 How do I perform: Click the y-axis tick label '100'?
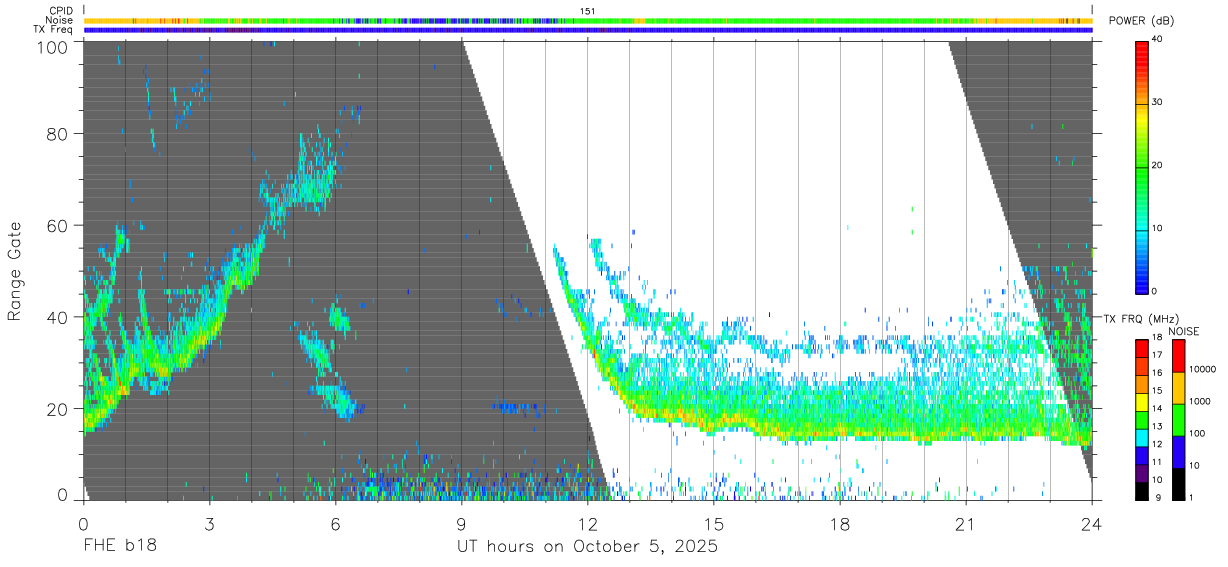tap(54, 47)
